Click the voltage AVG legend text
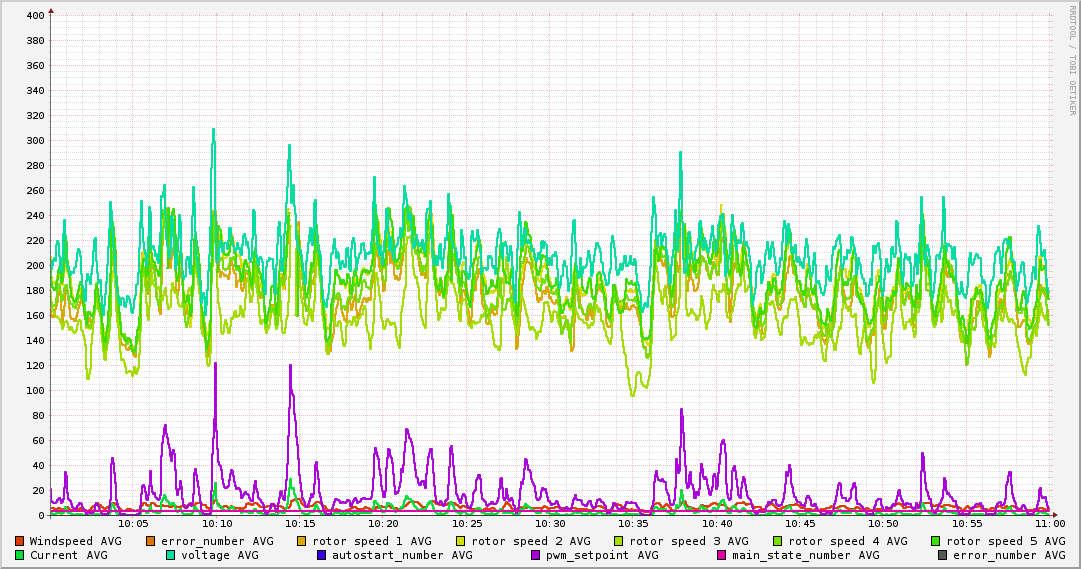 219,555
